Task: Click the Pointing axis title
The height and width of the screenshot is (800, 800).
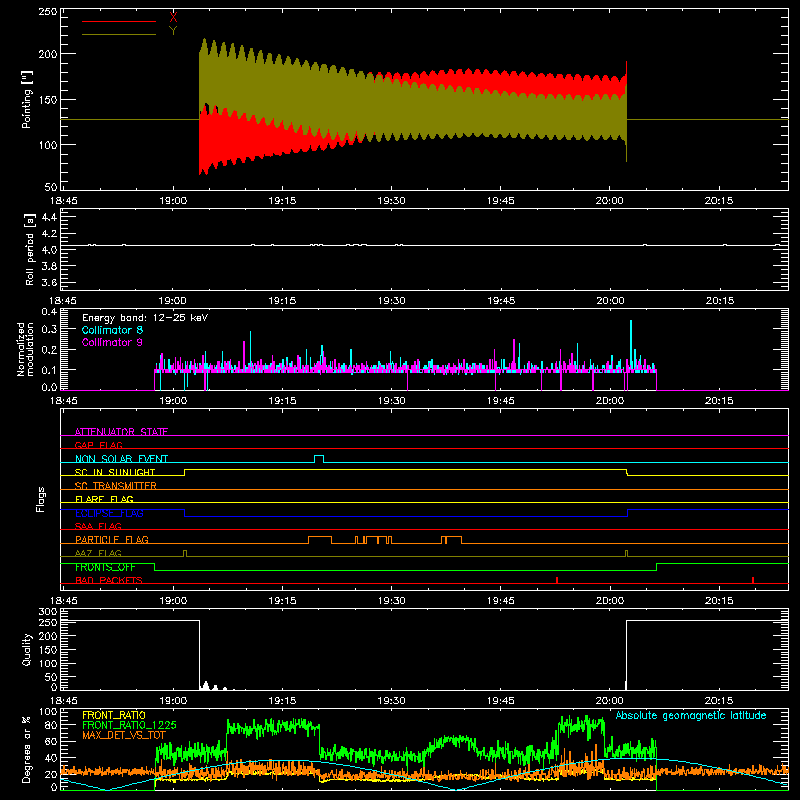Action: click(x=27, y=99)
